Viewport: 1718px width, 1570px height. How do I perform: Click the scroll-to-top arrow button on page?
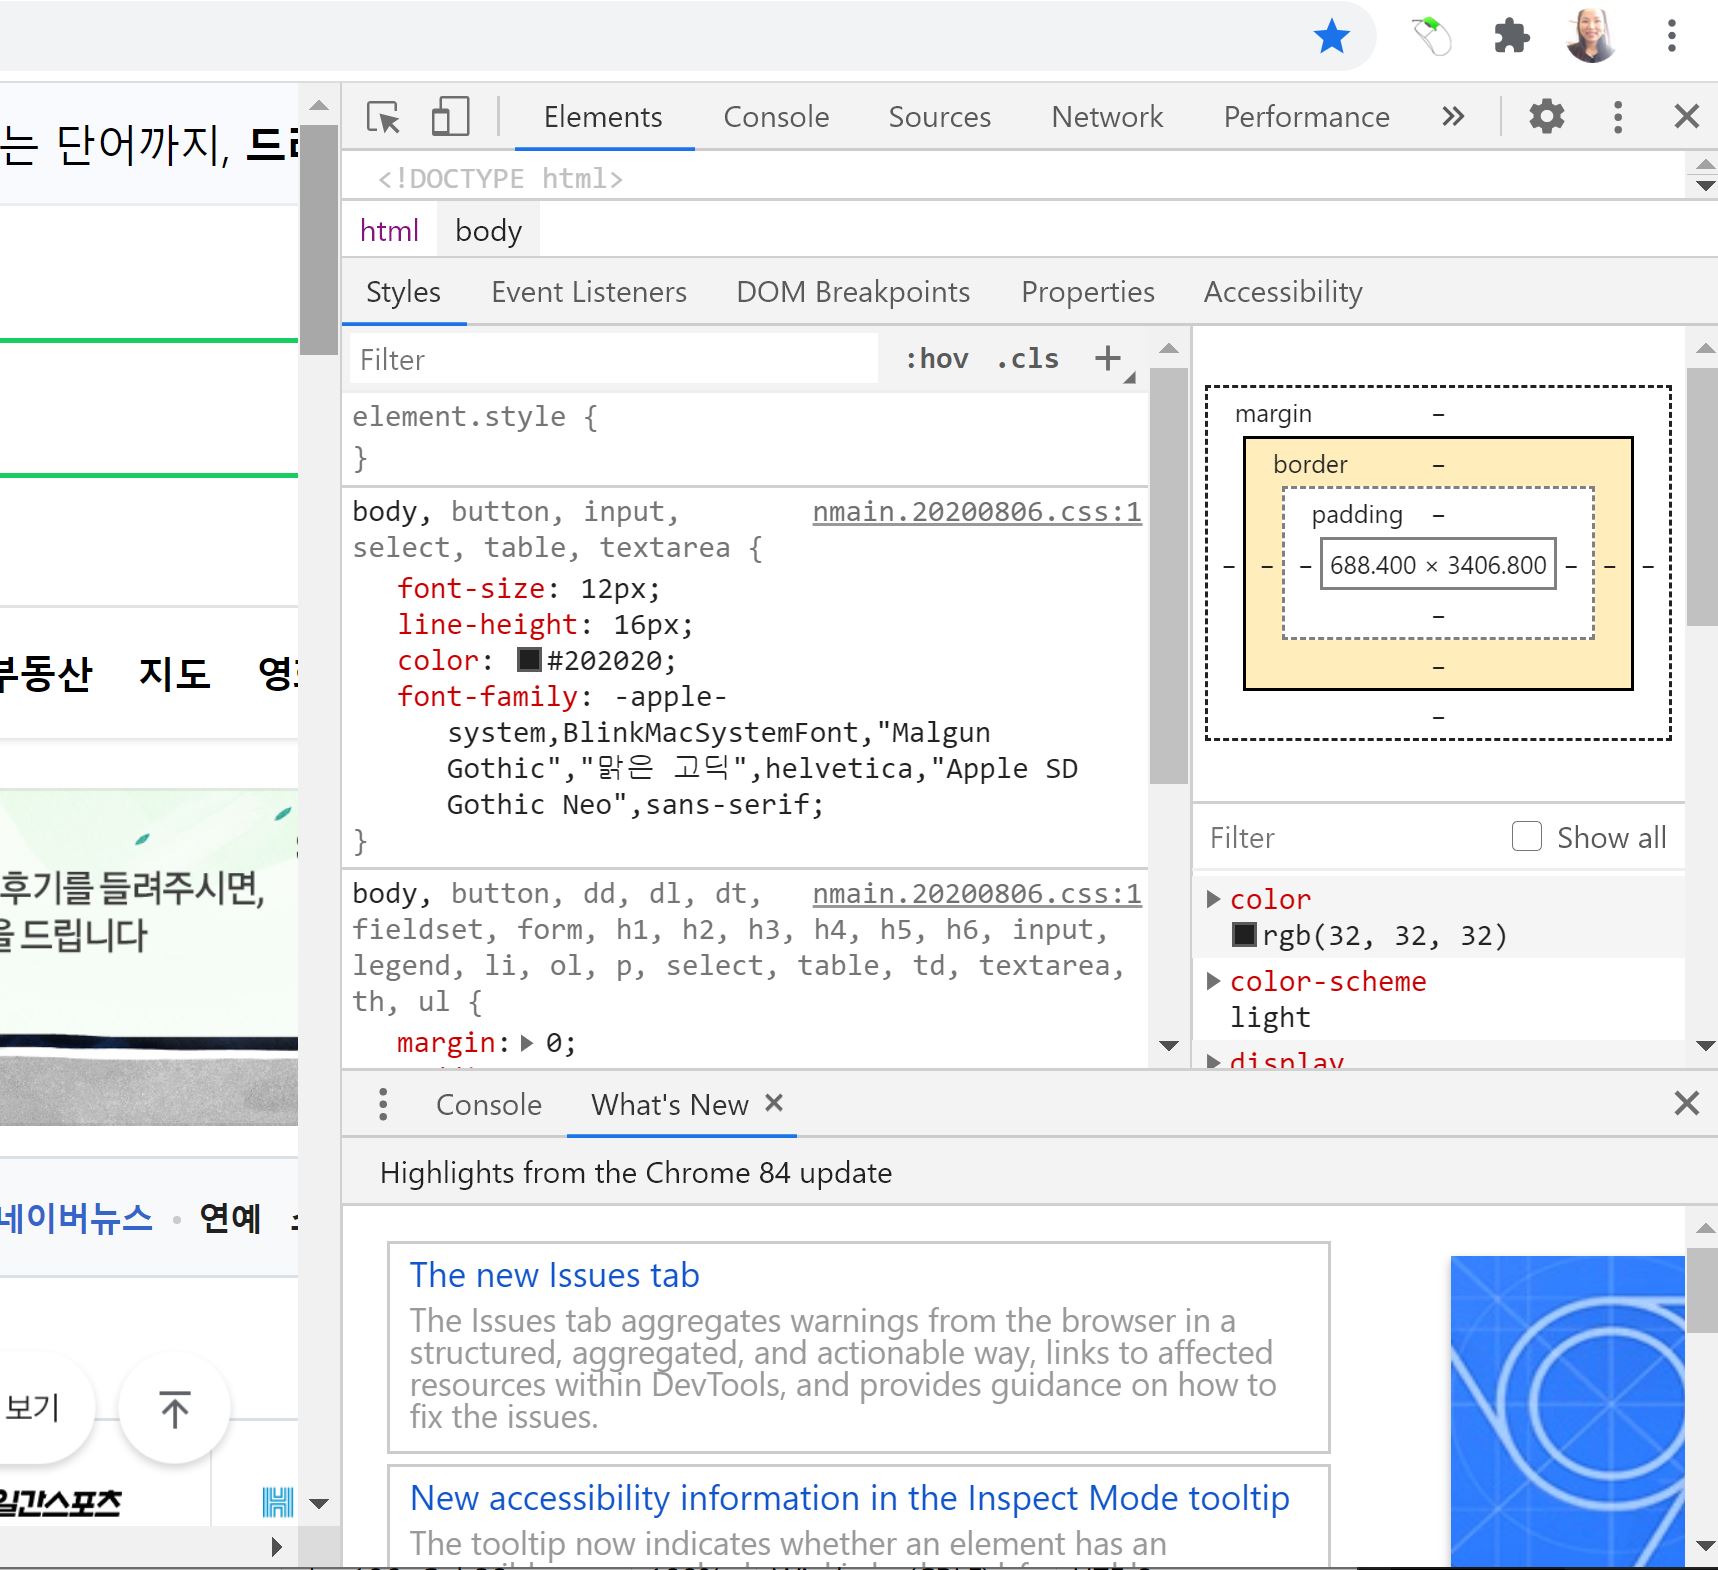point(175,1409)
